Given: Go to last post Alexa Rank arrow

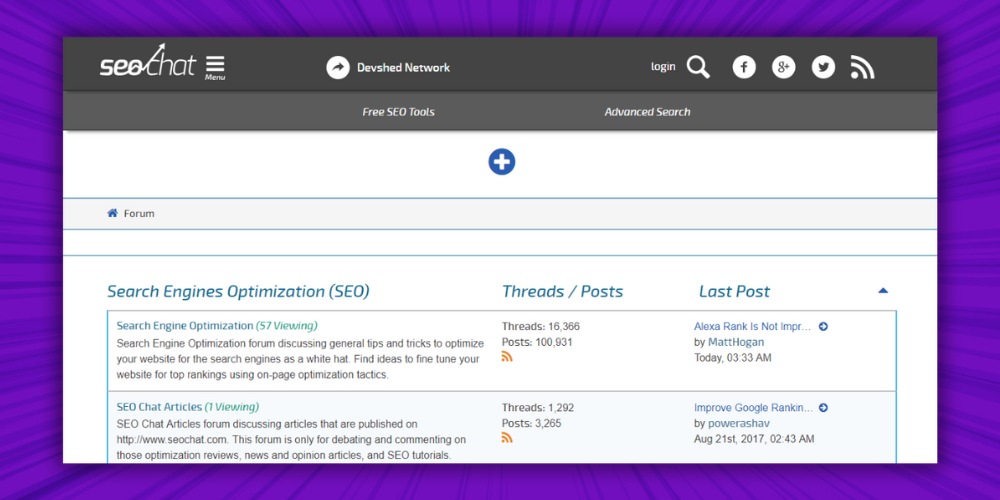Looking at the screenshot, I should [823, 326].
